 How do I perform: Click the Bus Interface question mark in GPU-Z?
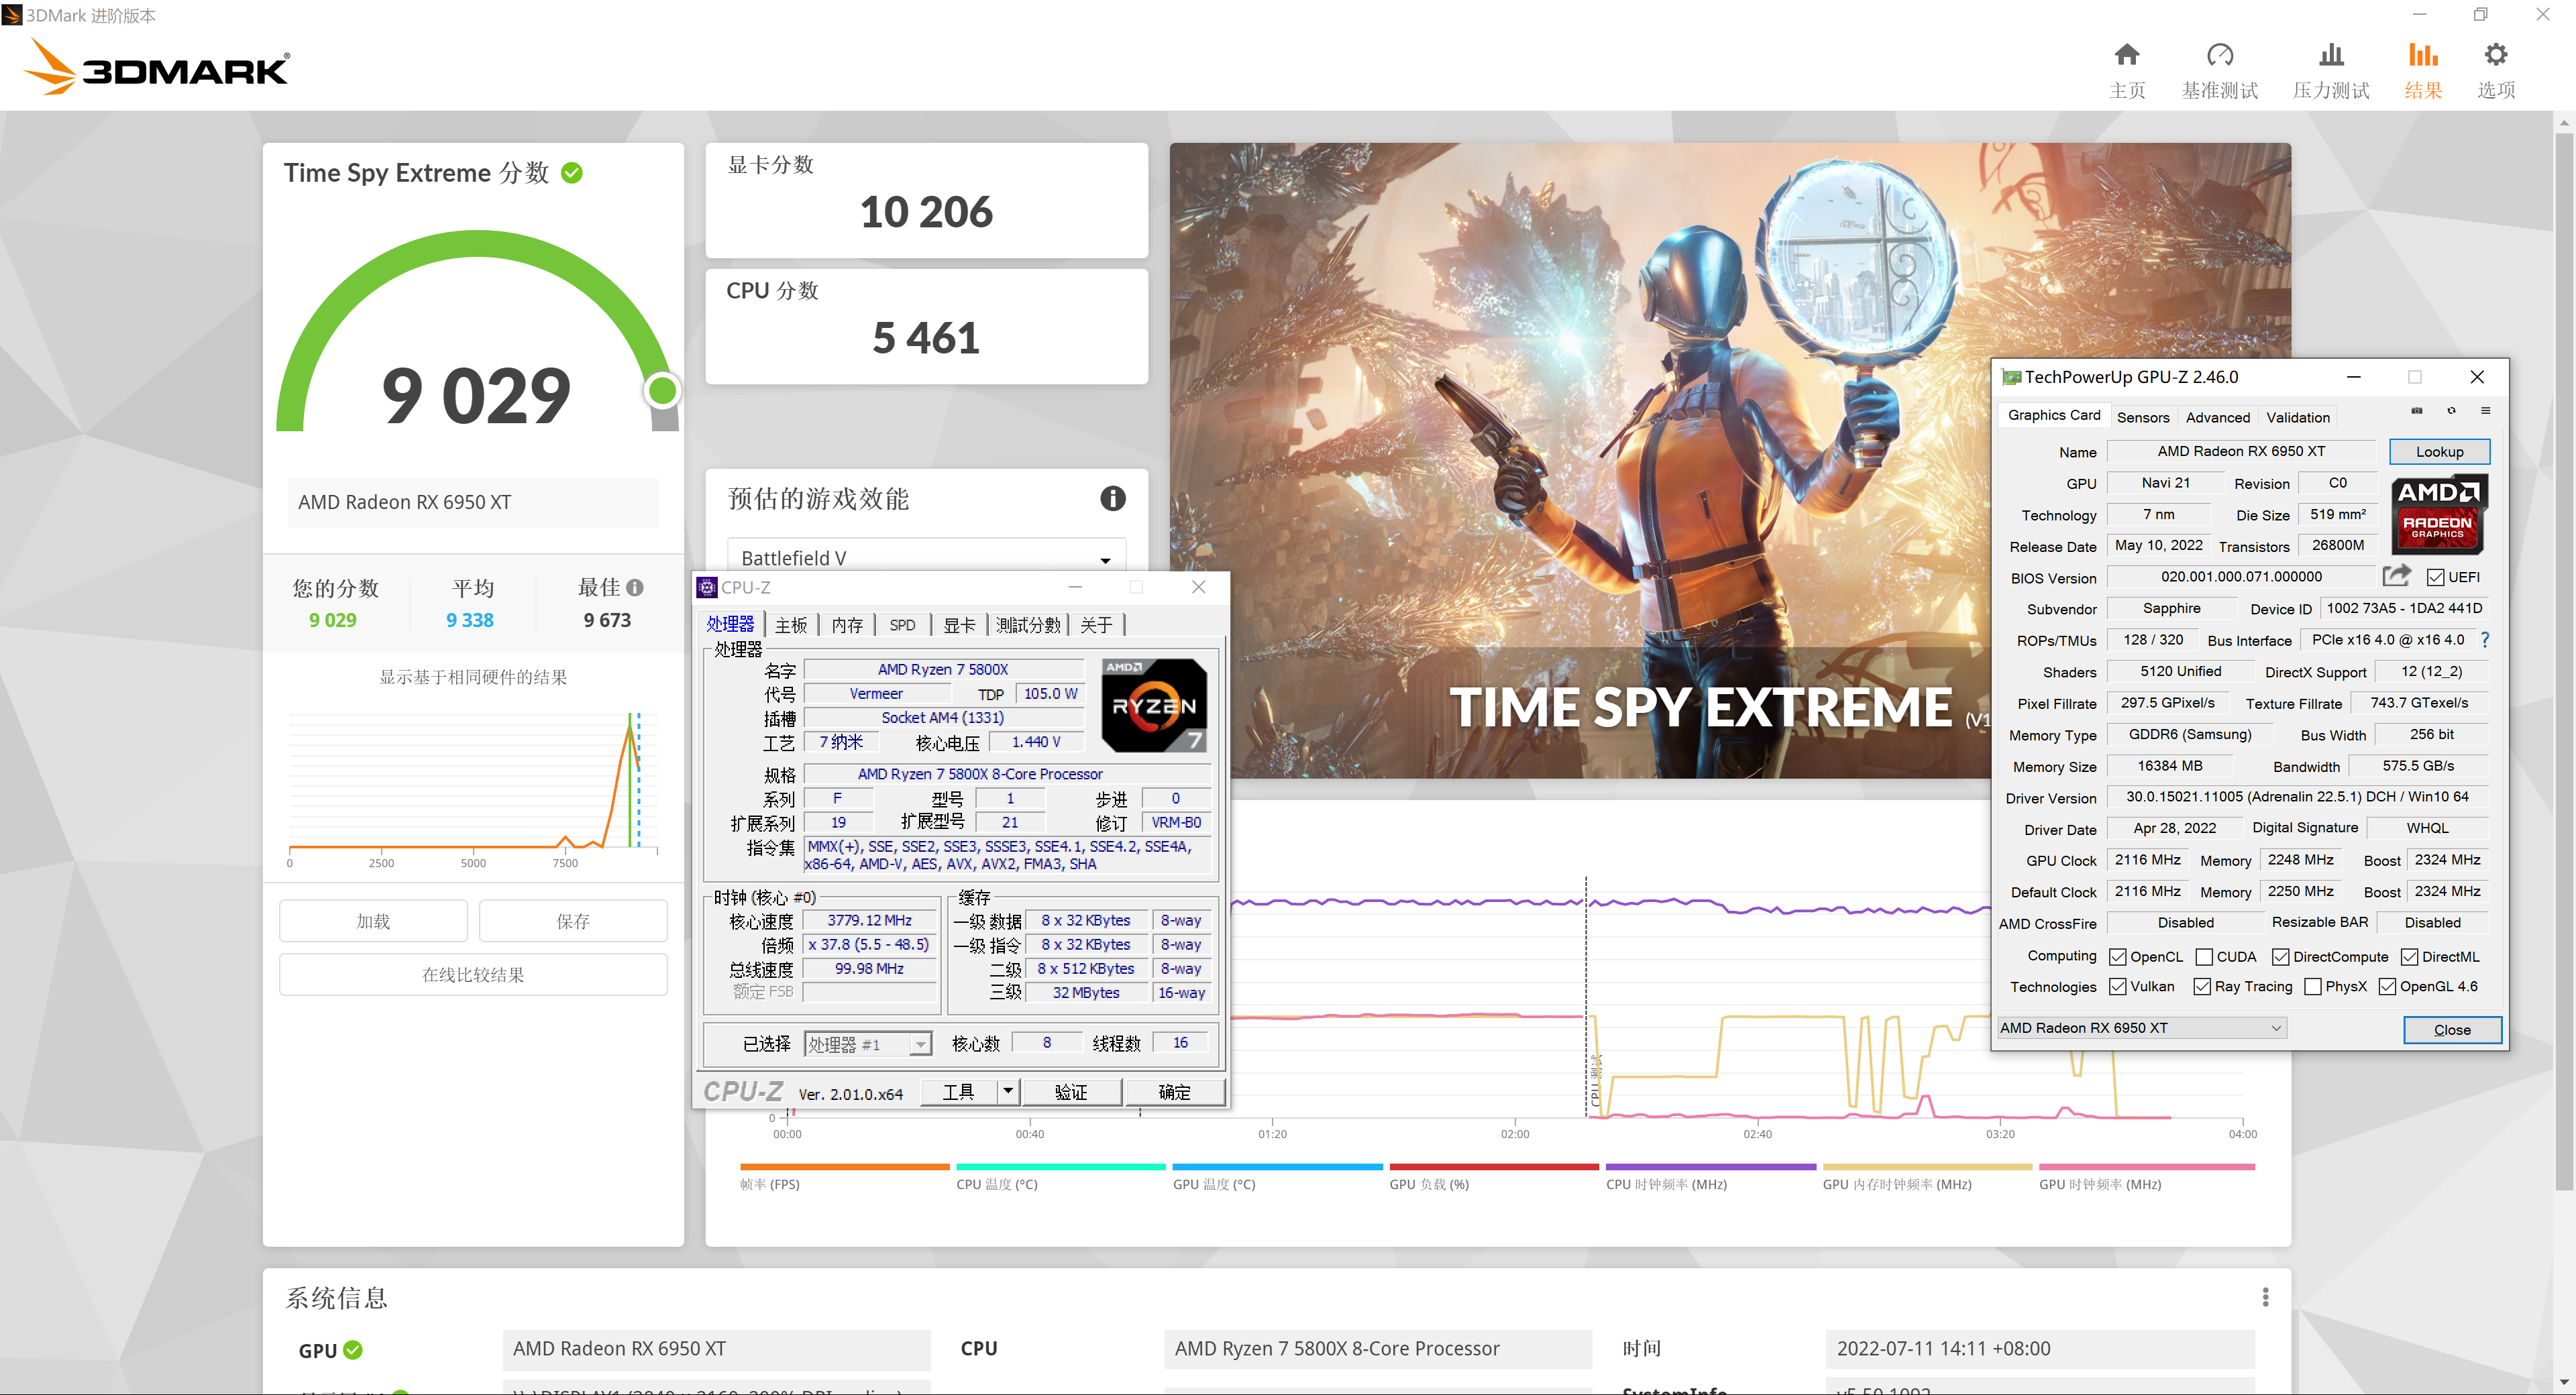click(2485, 640)
